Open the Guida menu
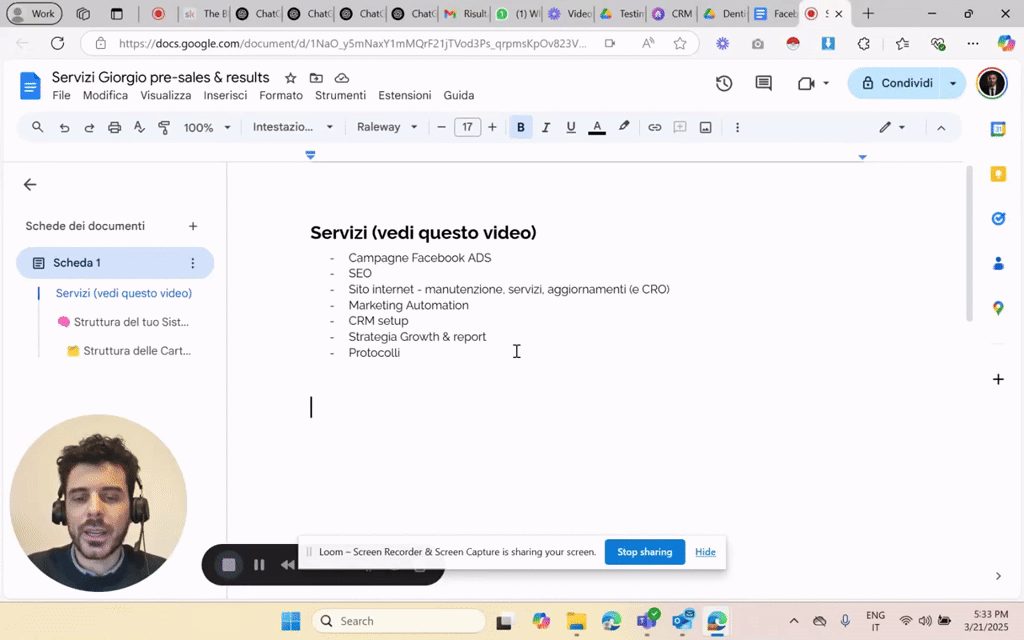The image size is (1024, 640). tap(459, 95)
